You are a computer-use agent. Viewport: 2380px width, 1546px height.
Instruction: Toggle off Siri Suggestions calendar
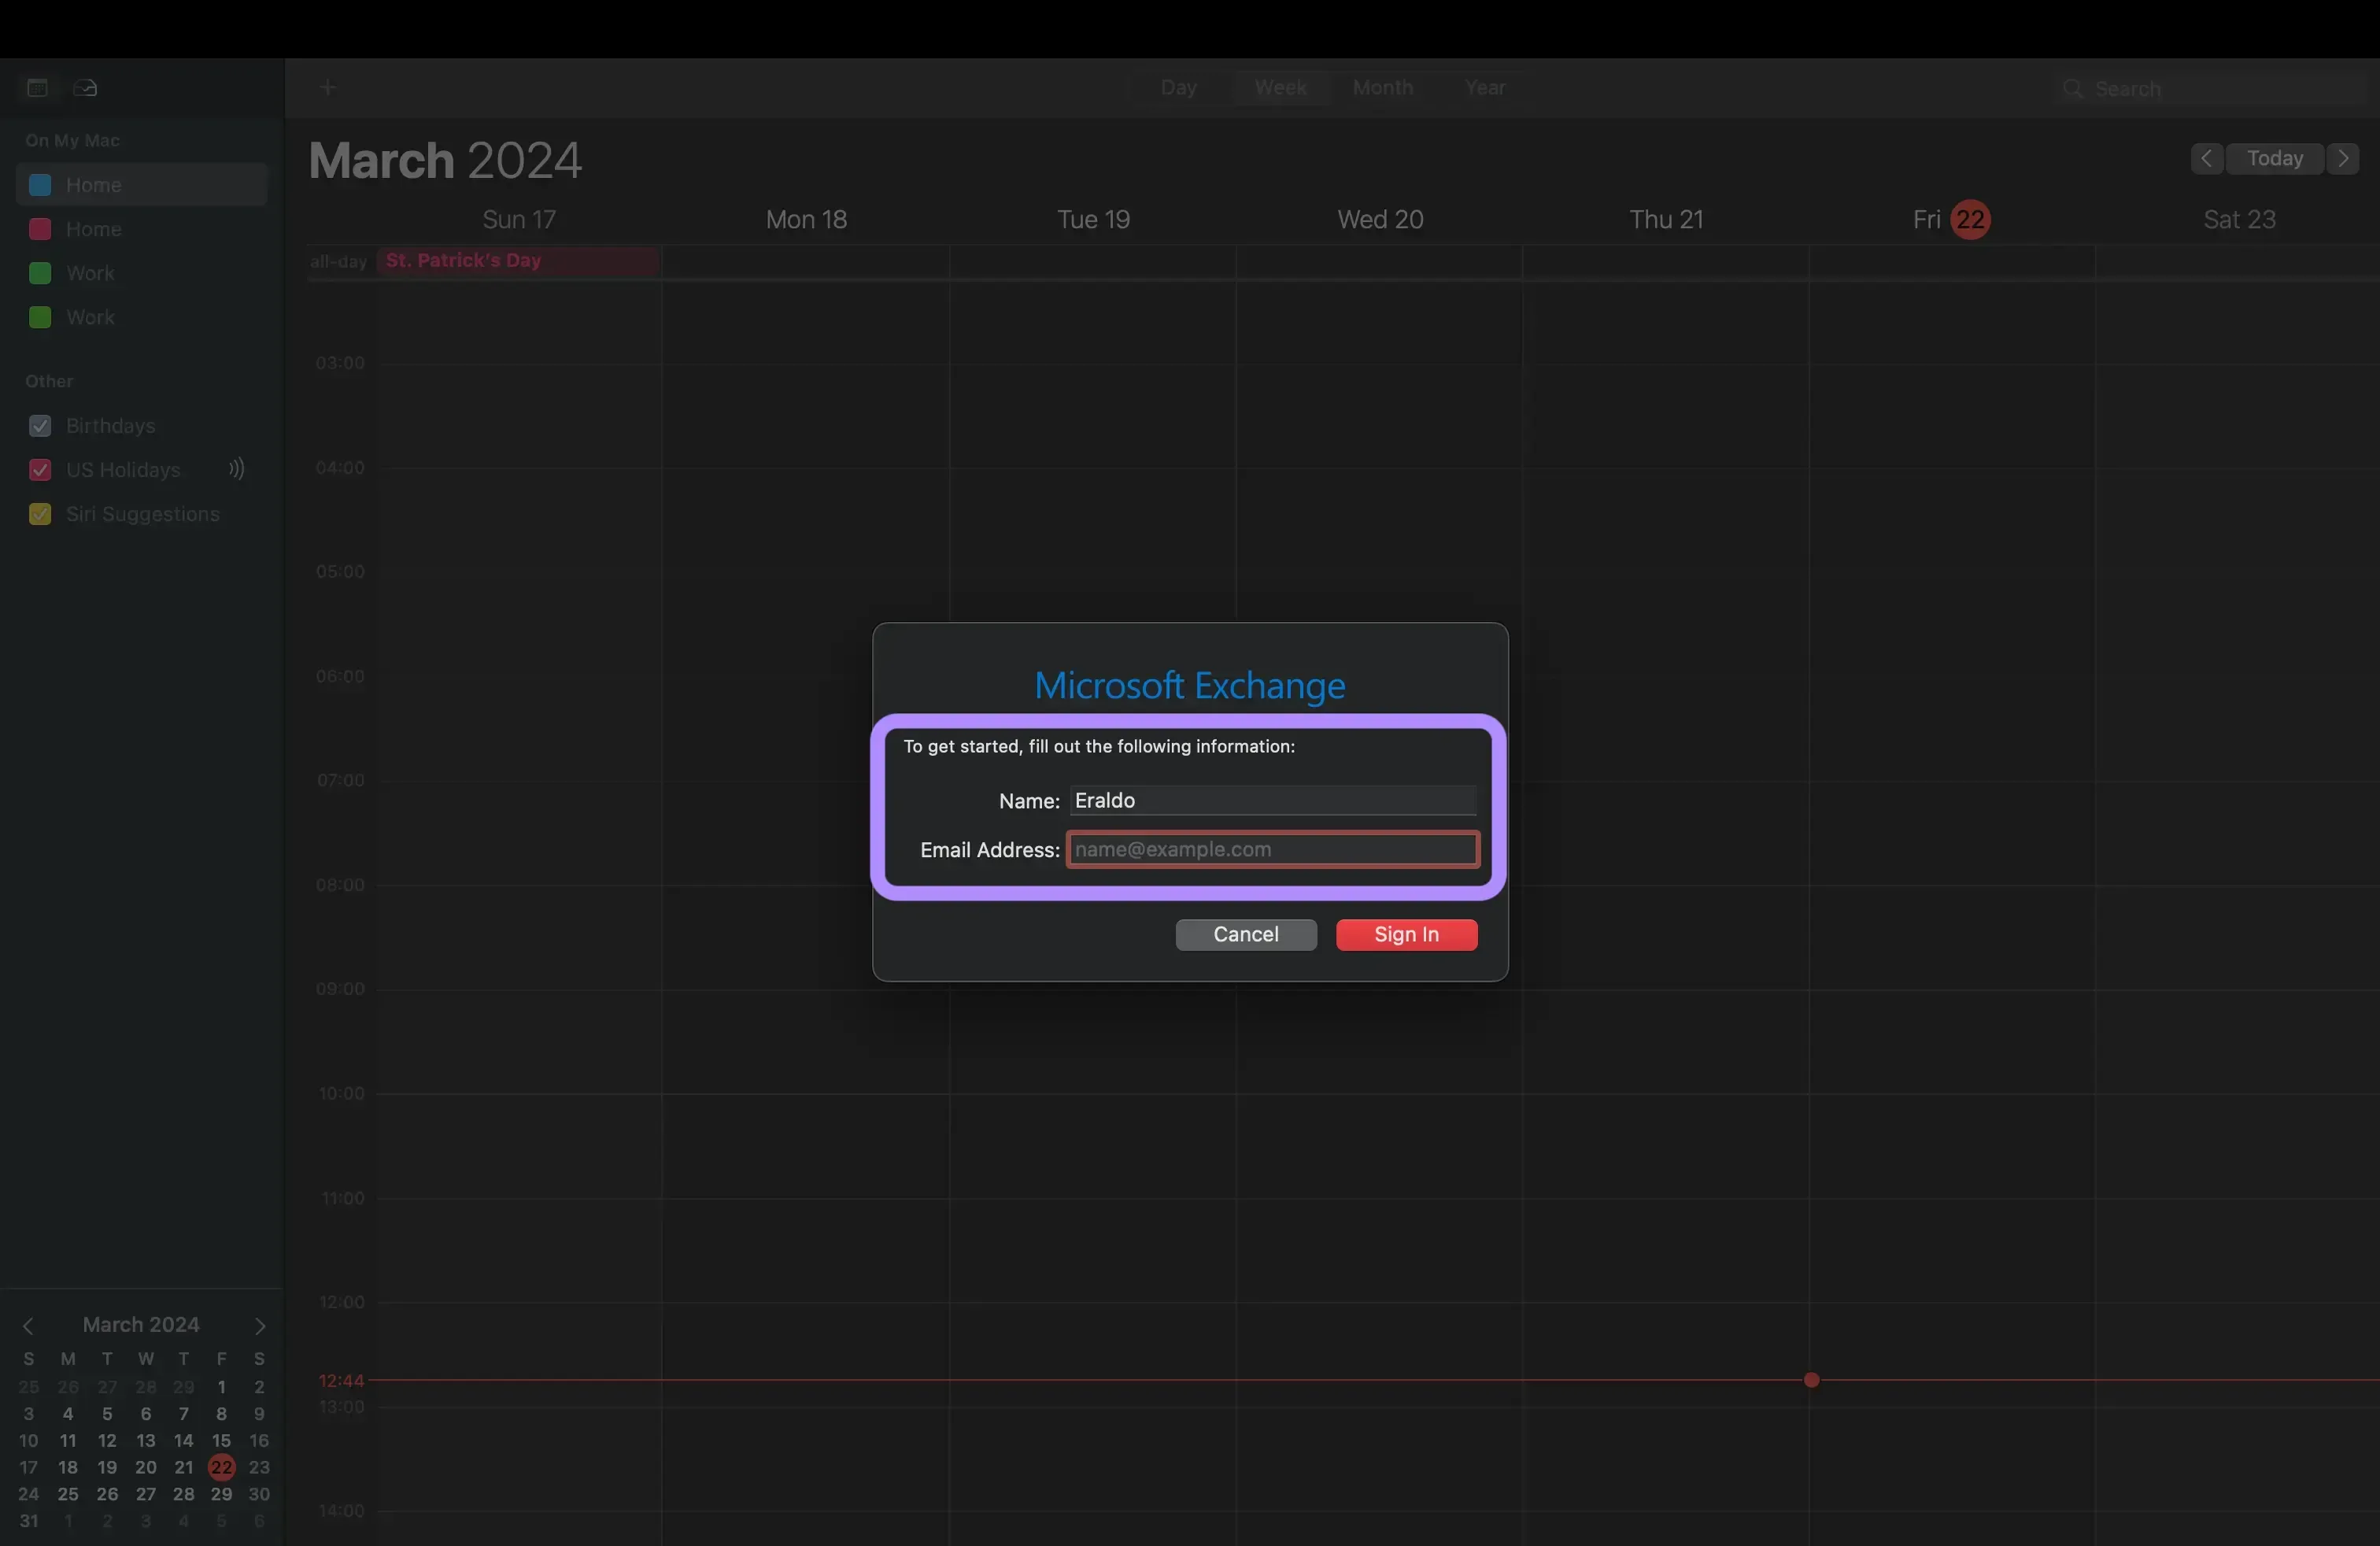click(x=40, y=514)
